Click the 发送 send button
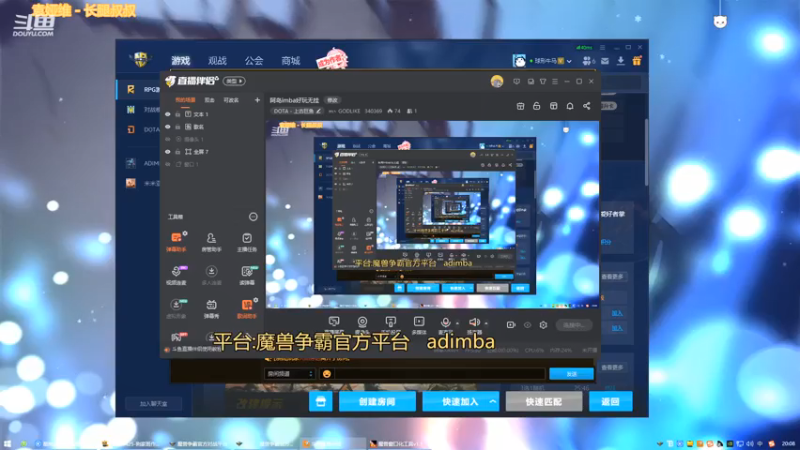This screenshot has height=450, width=800. (x=571, y=374)
